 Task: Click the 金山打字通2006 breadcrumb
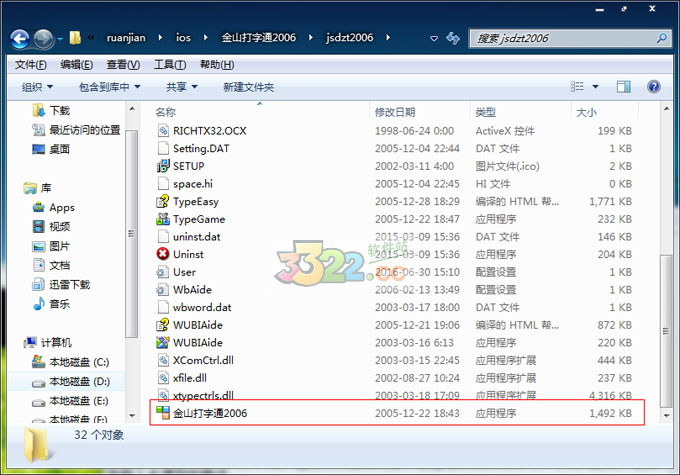[x=258, y=38]
